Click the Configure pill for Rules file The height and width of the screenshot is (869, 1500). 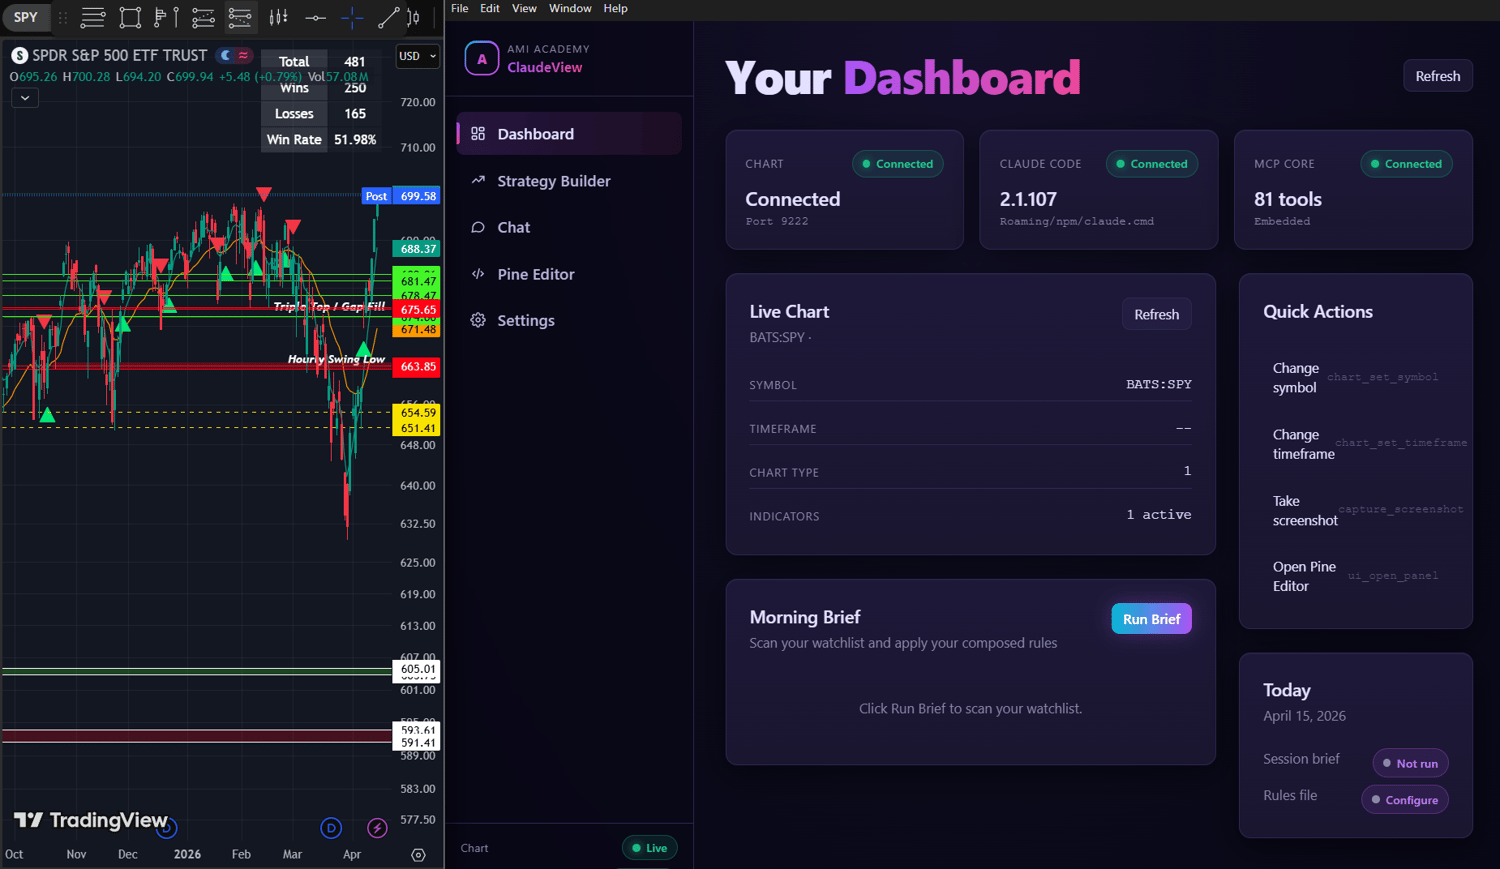coord(1405,800)
